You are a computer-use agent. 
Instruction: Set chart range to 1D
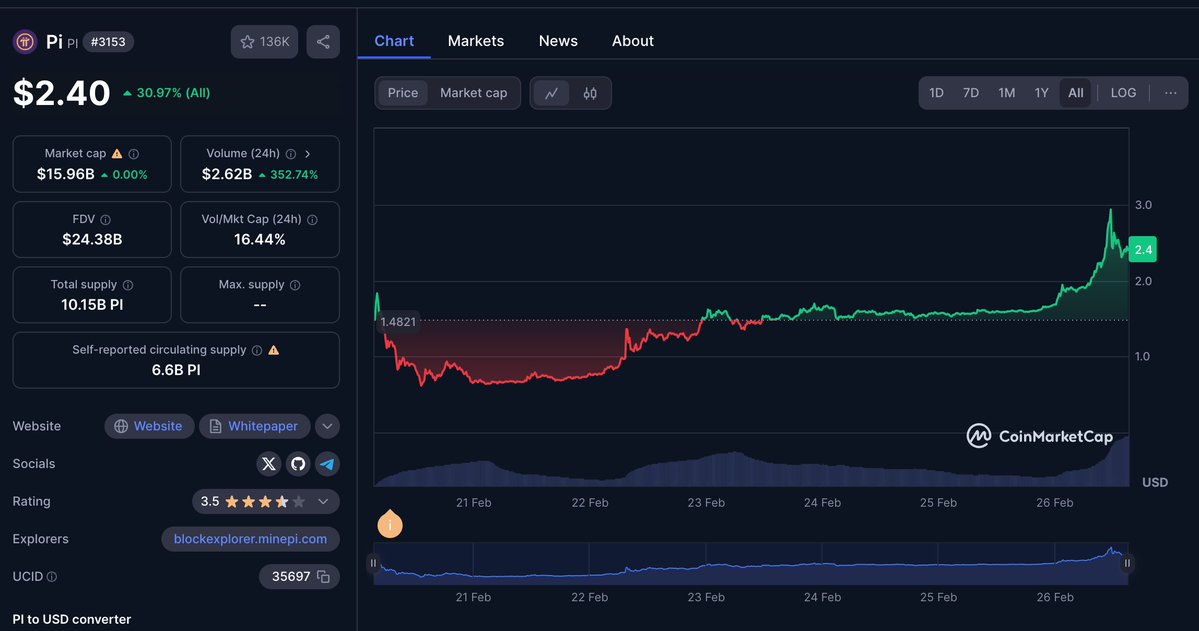coord(936,93)
